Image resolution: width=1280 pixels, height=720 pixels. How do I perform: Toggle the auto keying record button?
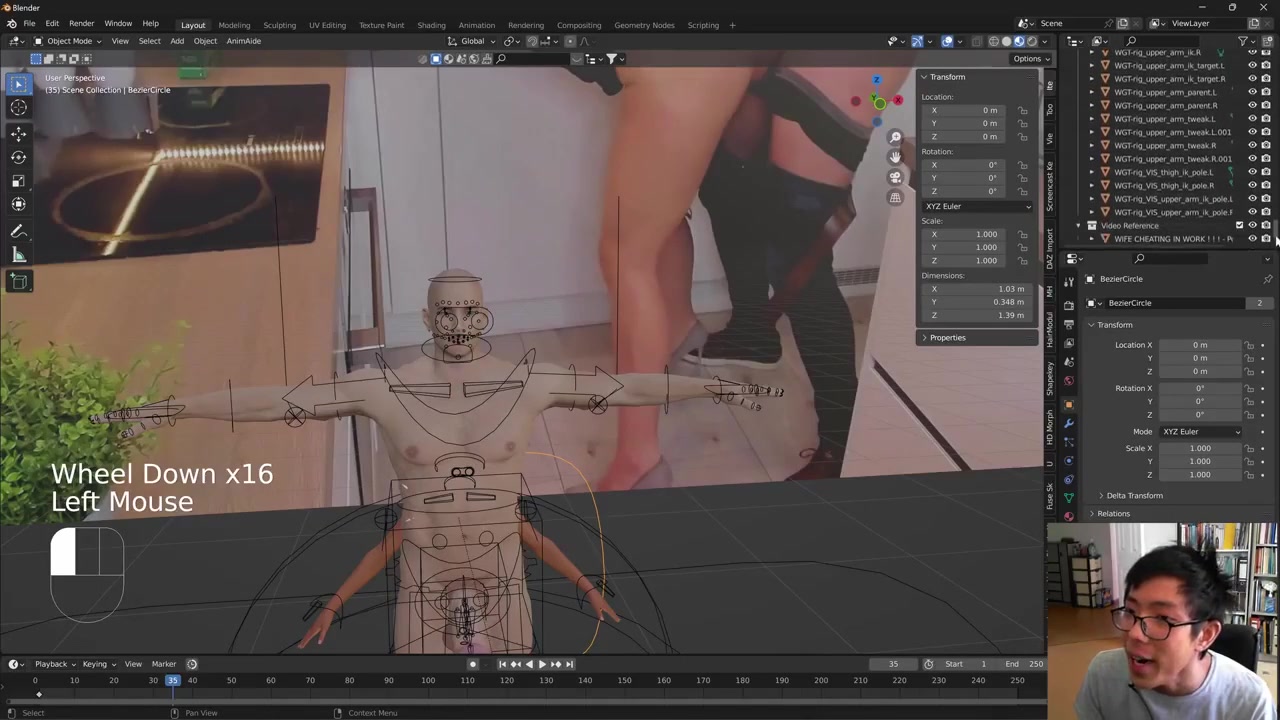473,664
